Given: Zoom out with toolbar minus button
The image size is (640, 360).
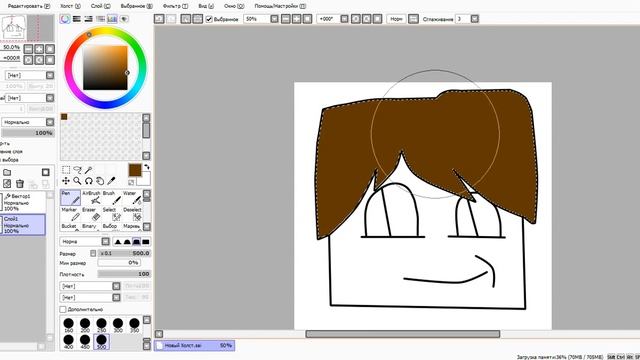Looking at the screenshot, I should [285, 19].
